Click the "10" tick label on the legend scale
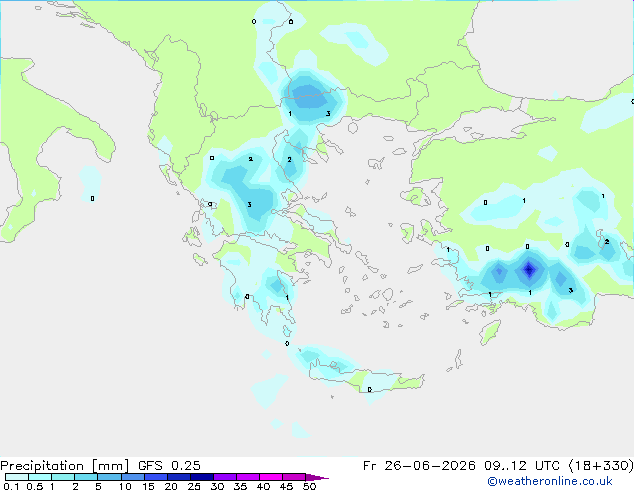 tap(125, 486)
